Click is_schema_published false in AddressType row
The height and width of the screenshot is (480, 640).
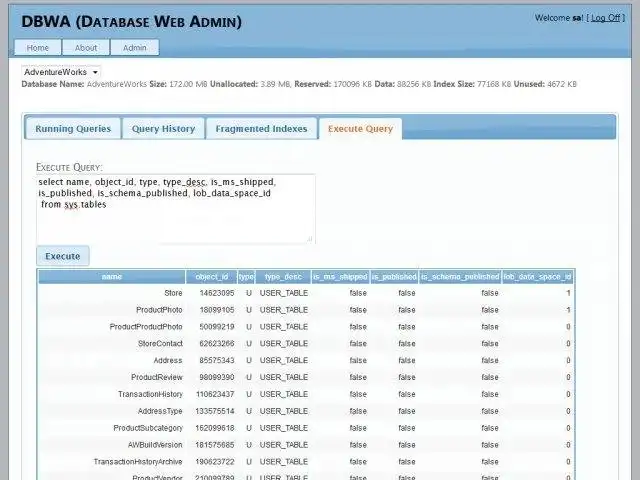(x=490, y=411)
